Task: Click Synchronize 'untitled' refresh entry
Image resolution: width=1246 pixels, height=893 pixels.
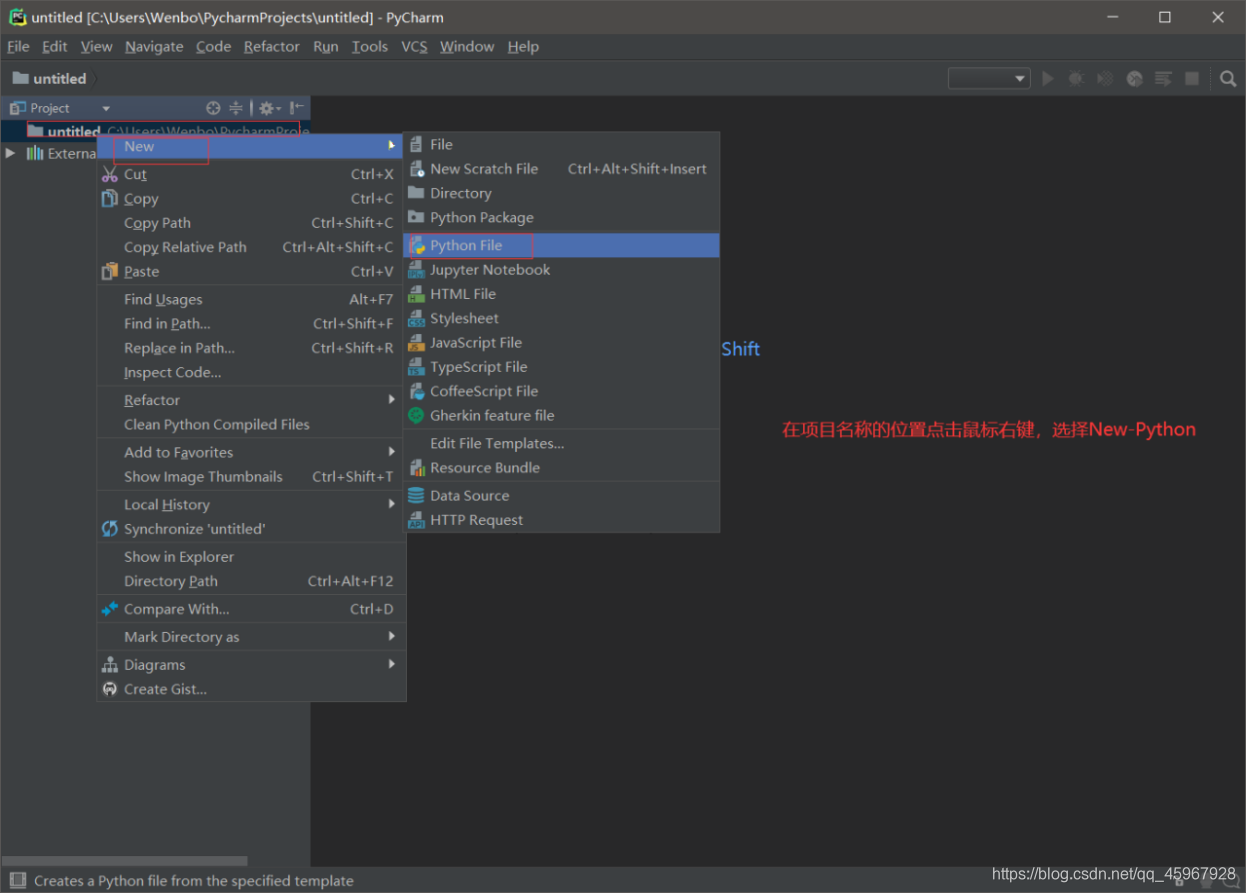Action: 250,529
